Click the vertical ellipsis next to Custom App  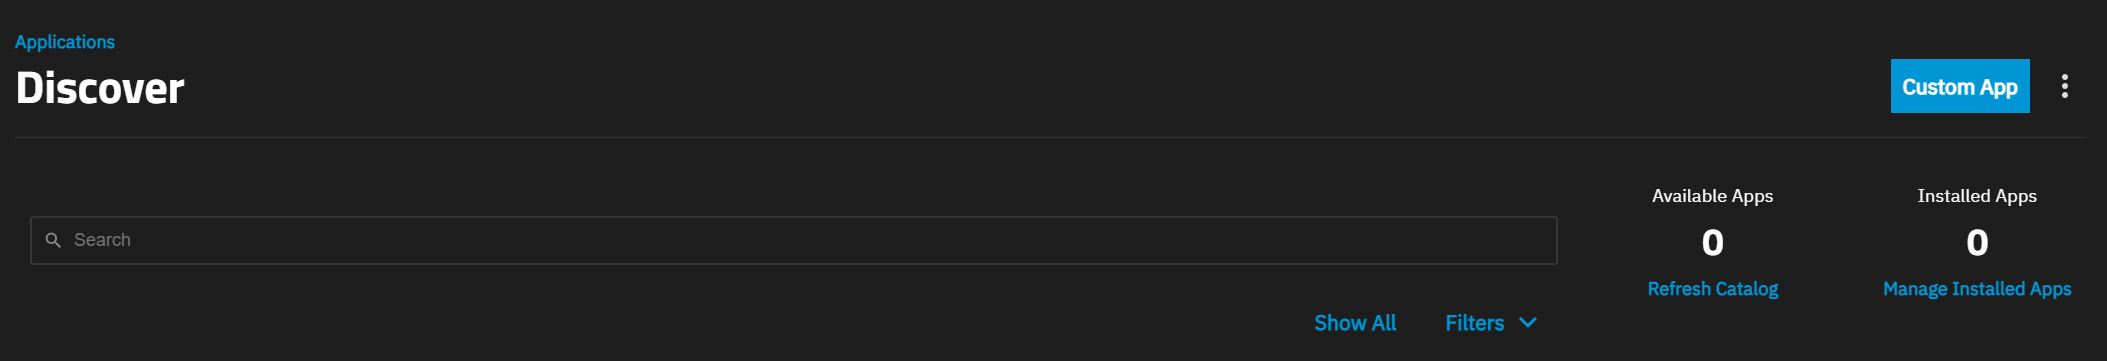point(2064,86)
